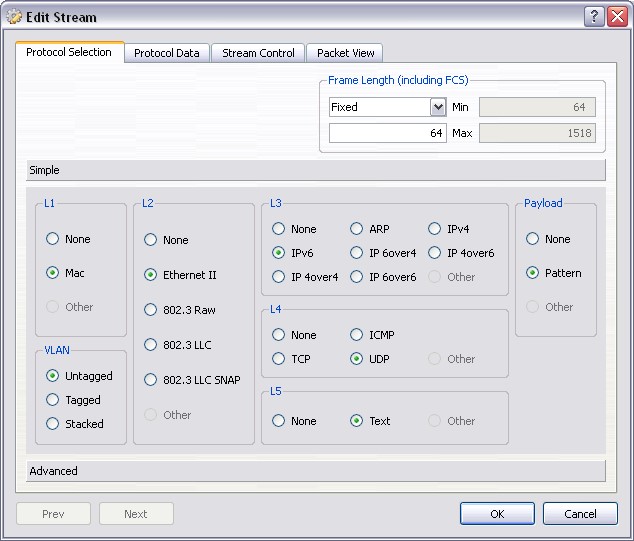The height and width of the screenshot is (541, 634).
Task: Set Payload to None
Action: [x=533, y=239]
